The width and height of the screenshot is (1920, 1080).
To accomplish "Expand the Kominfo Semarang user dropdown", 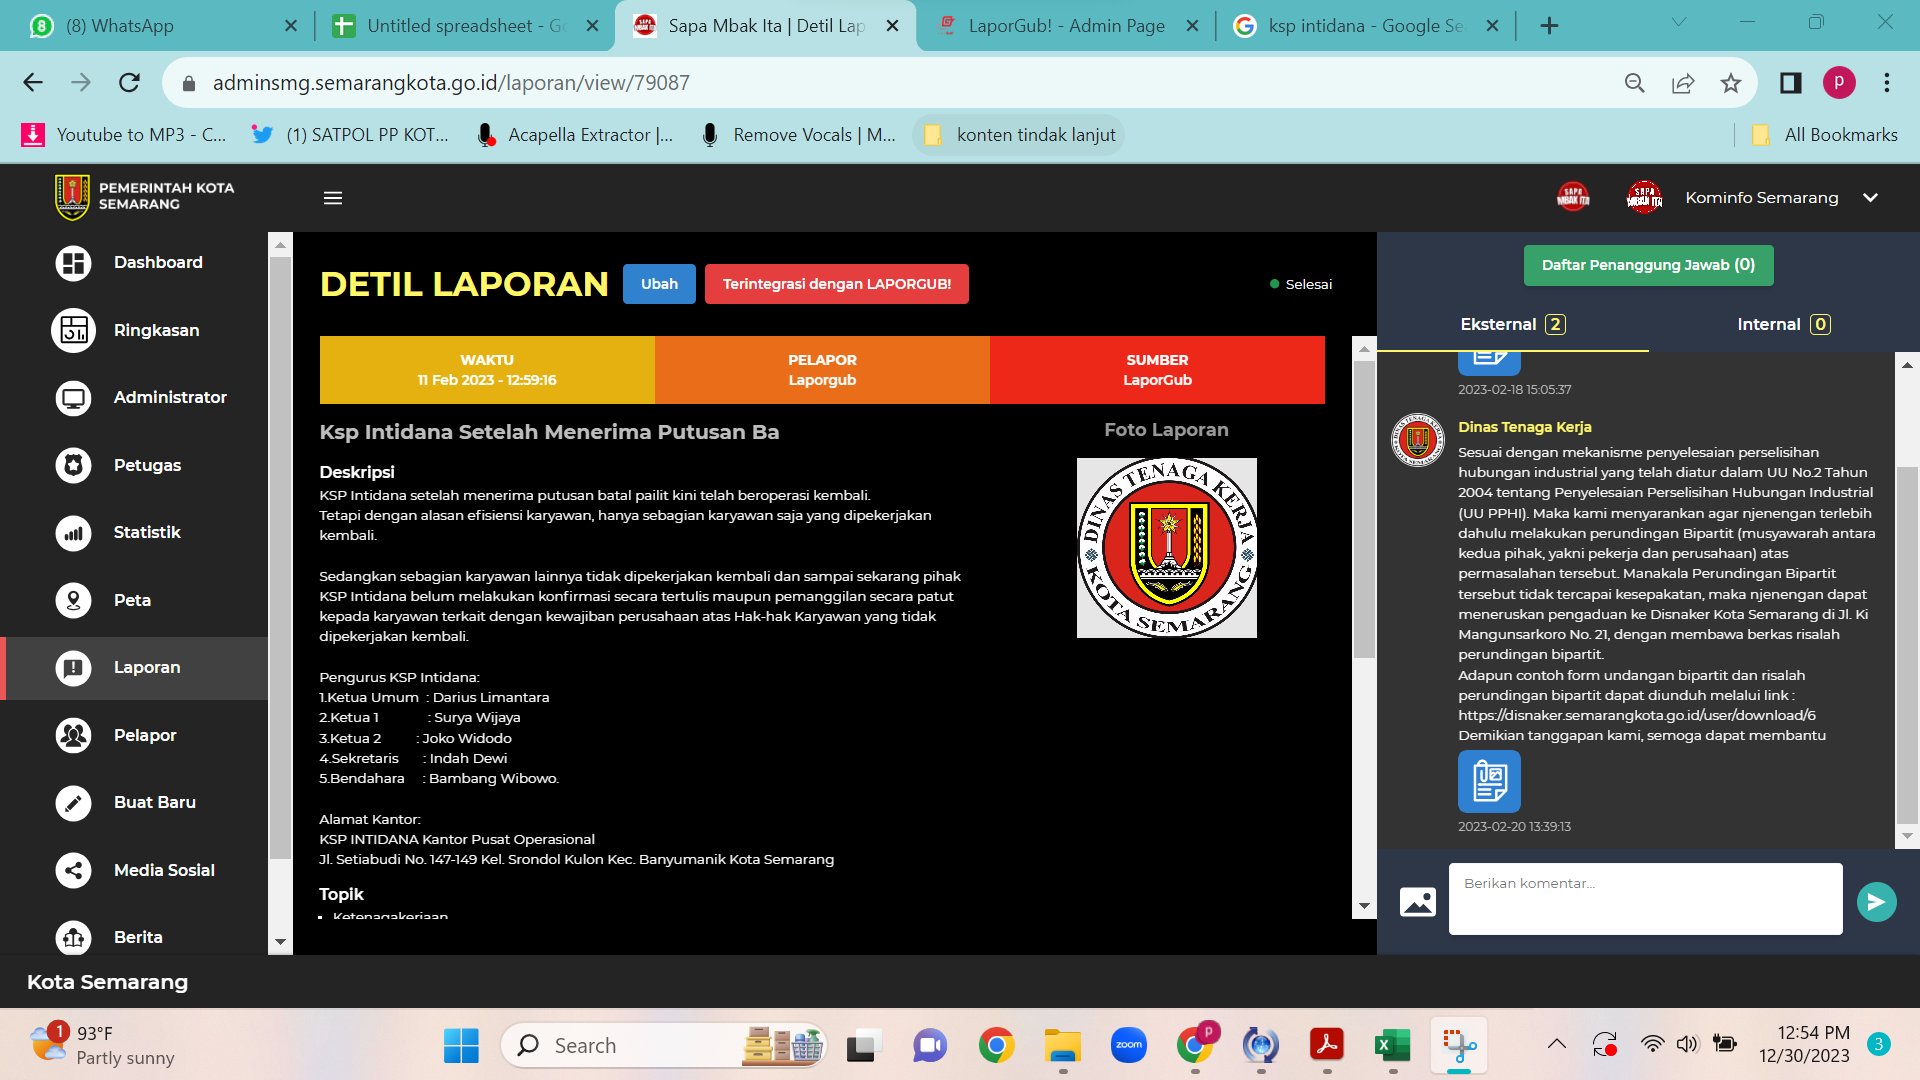I will [1870, 198].
